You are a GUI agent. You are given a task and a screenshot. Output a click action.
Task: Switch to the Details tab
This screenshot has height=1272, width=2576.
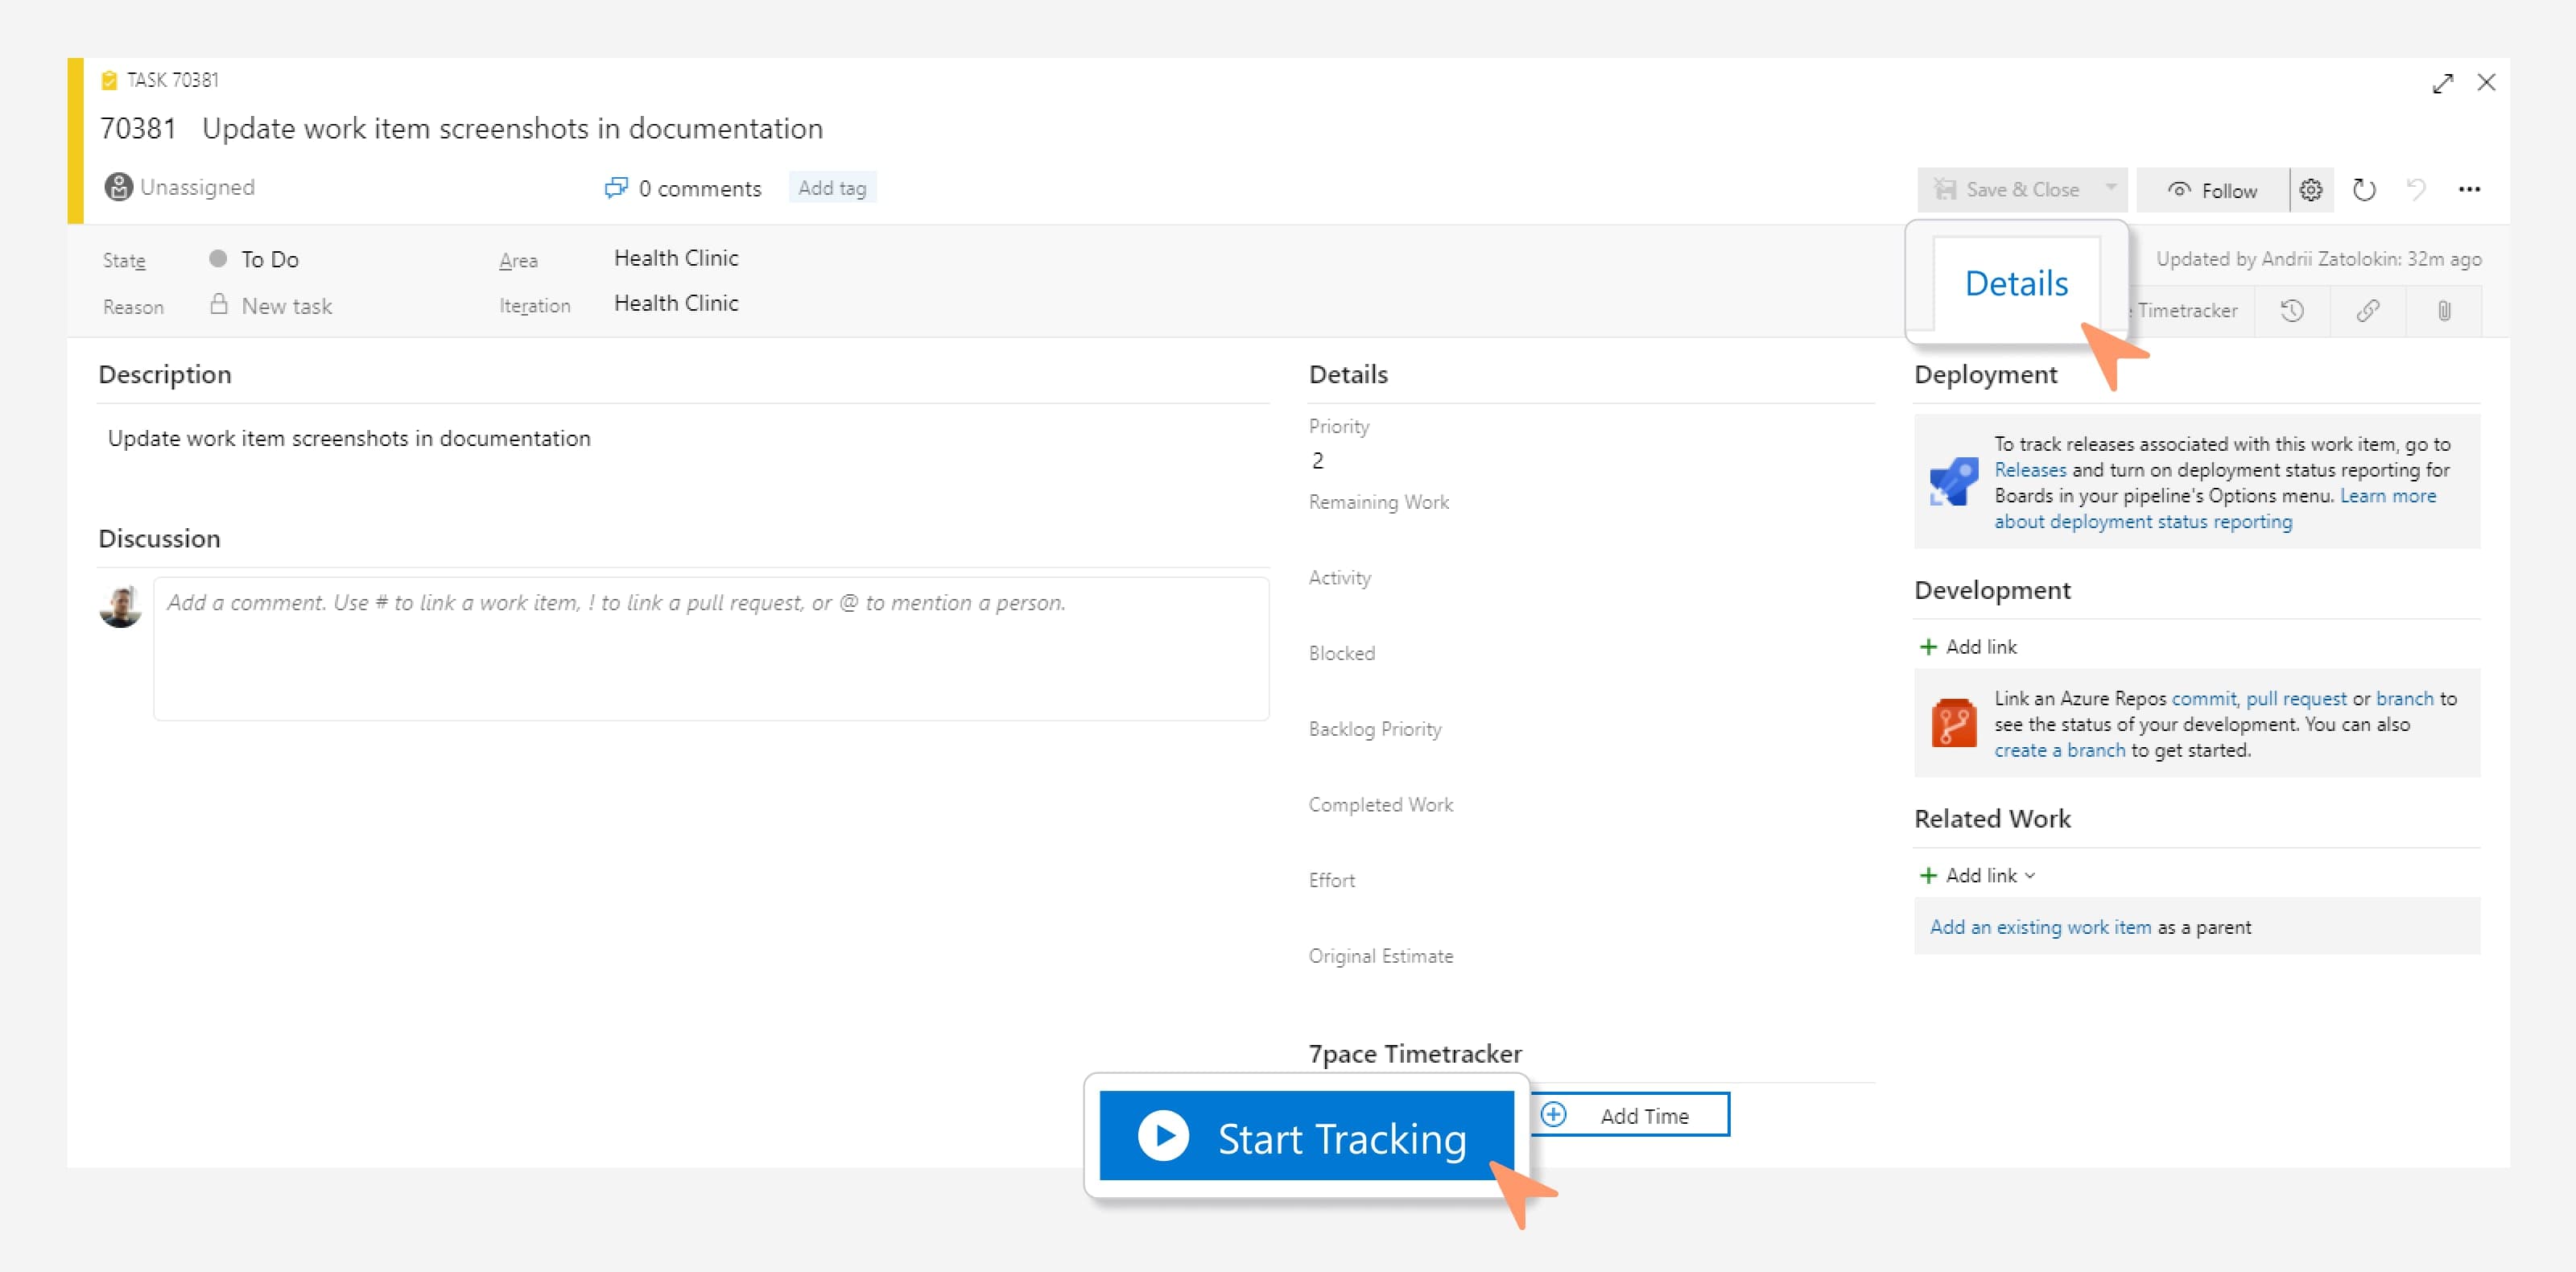(2016, 284)
